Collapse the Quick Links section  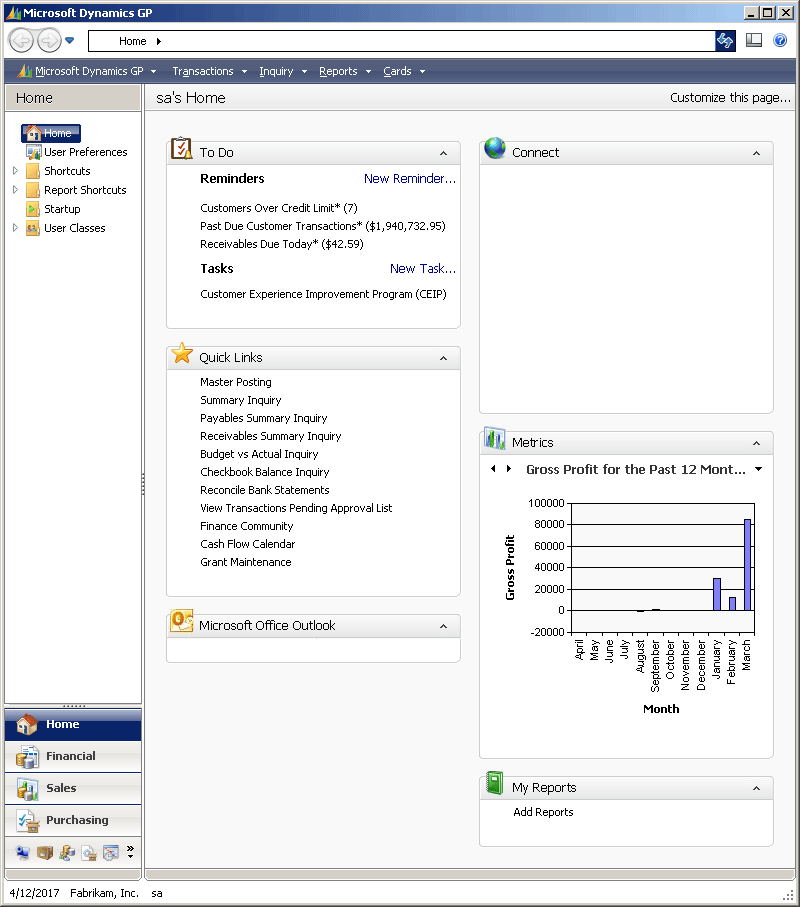click(x=444, y=359)
